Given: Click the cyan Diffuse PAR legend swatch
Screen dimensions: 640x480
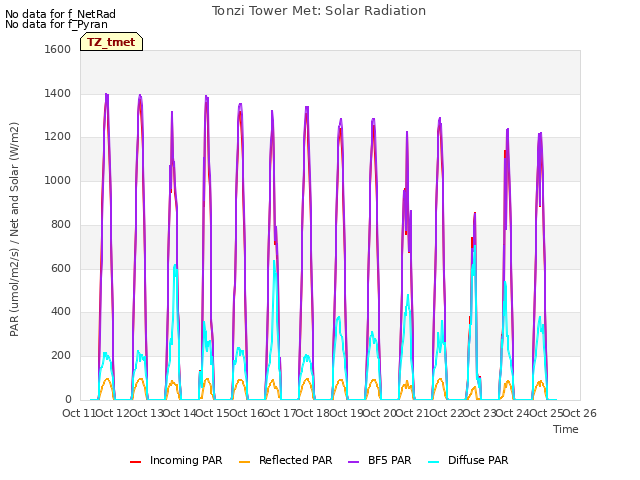Looking at the screenshot, I should (x=434, y=462).
